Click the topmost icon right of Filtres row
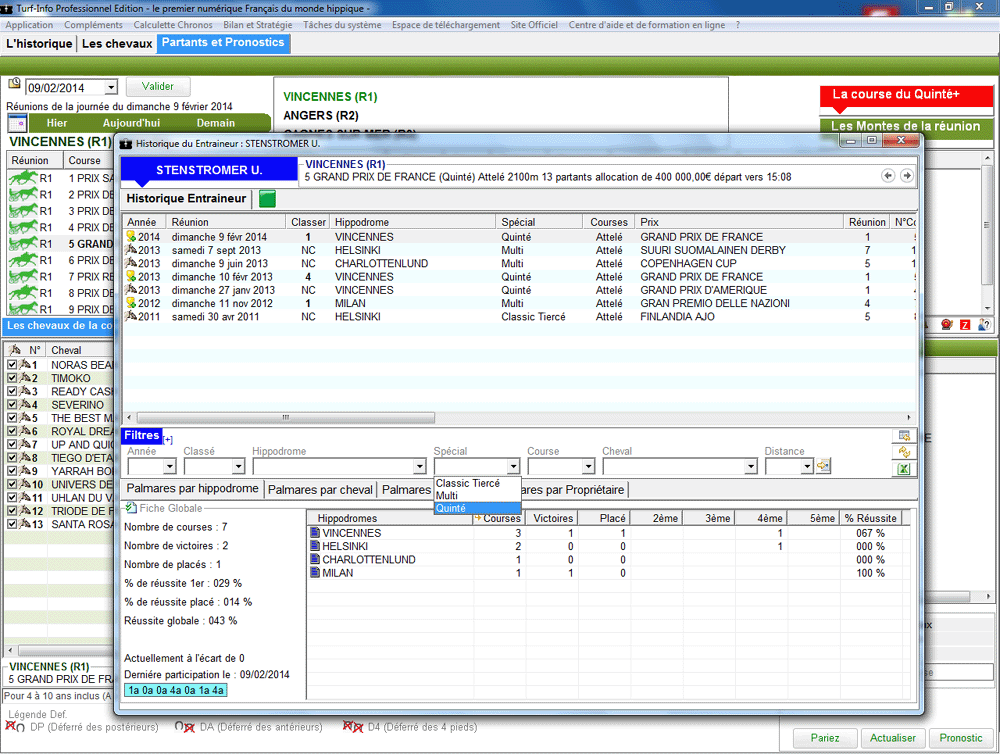The height and width of the screenshot is (754, 1000). pyautogui.click(x=903, y=436)
